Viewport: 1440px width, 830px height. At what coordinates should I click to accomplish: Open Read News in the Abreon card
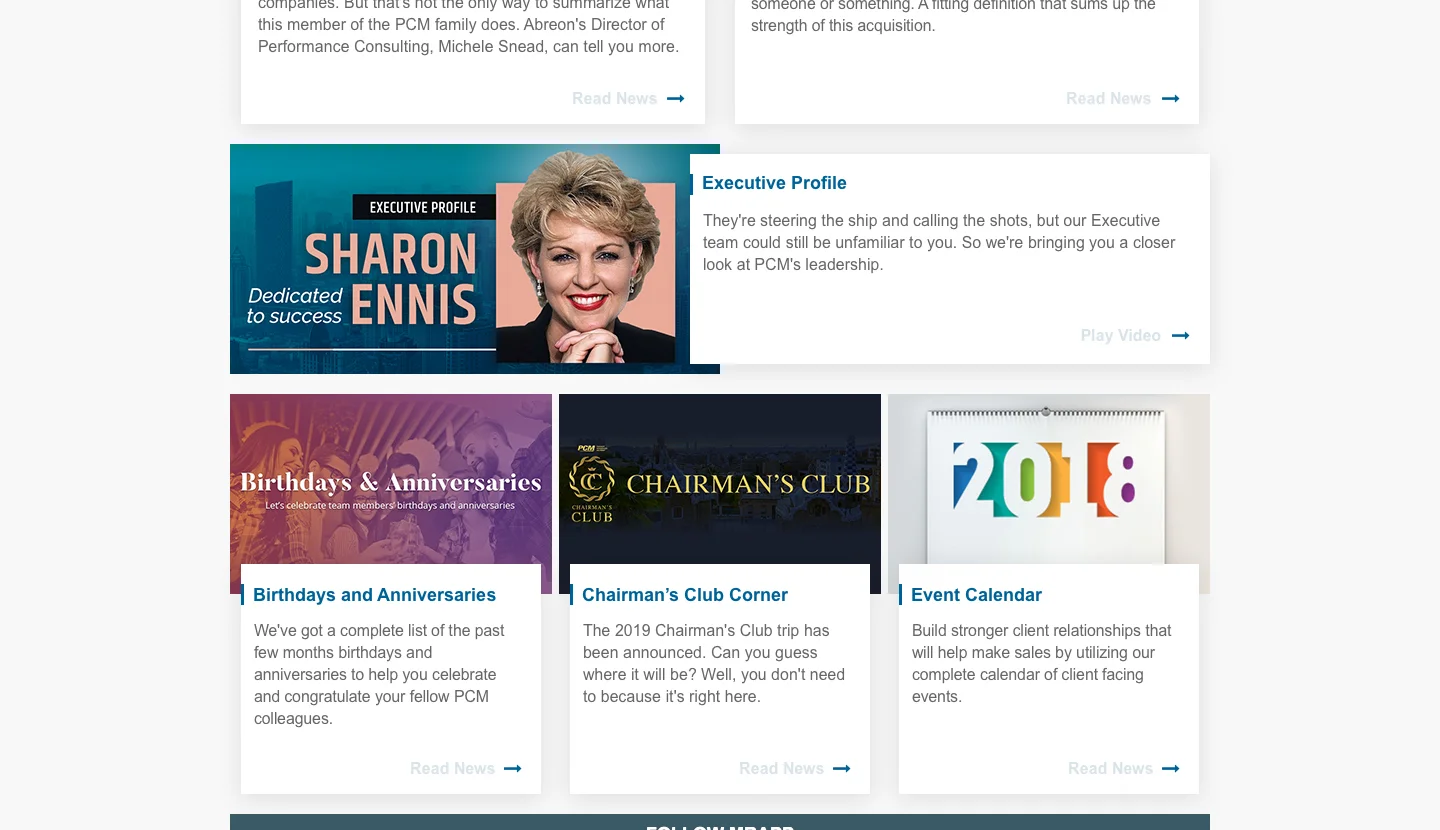(x=614, y=99)
